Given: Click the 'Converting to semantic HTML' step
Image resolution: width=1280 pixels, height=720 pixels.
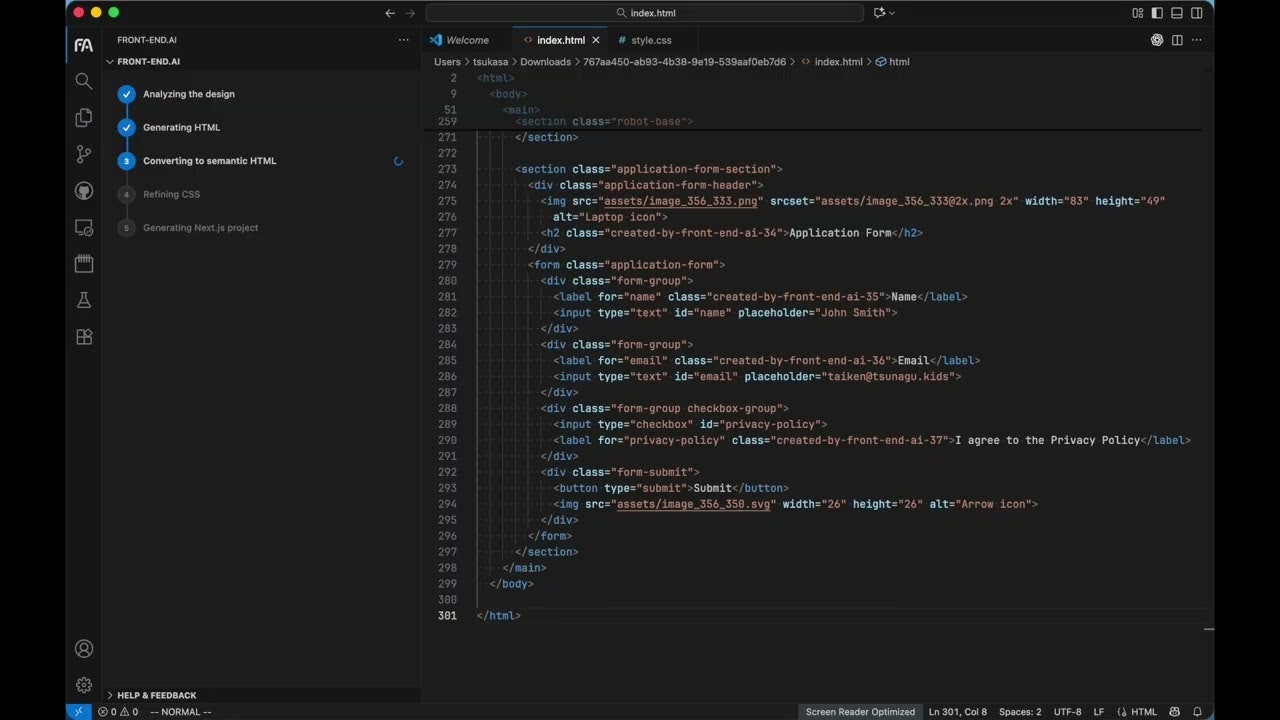Looking at the screenshot, I should coord(209,161).
